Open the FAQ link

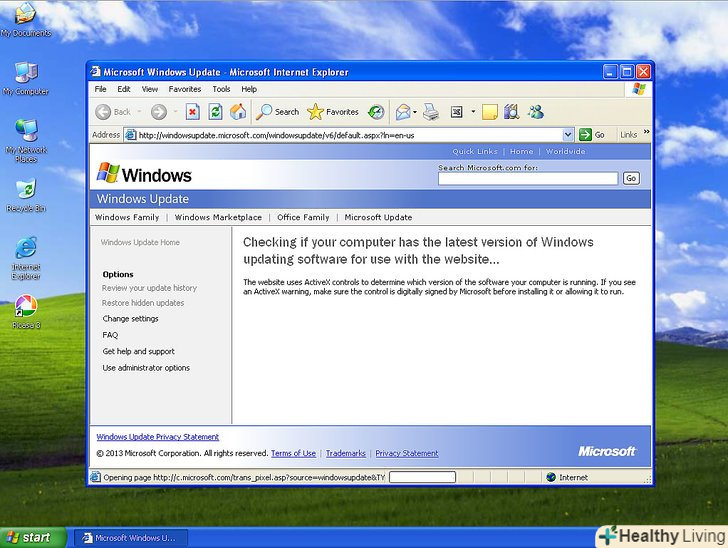pos(110,335)
